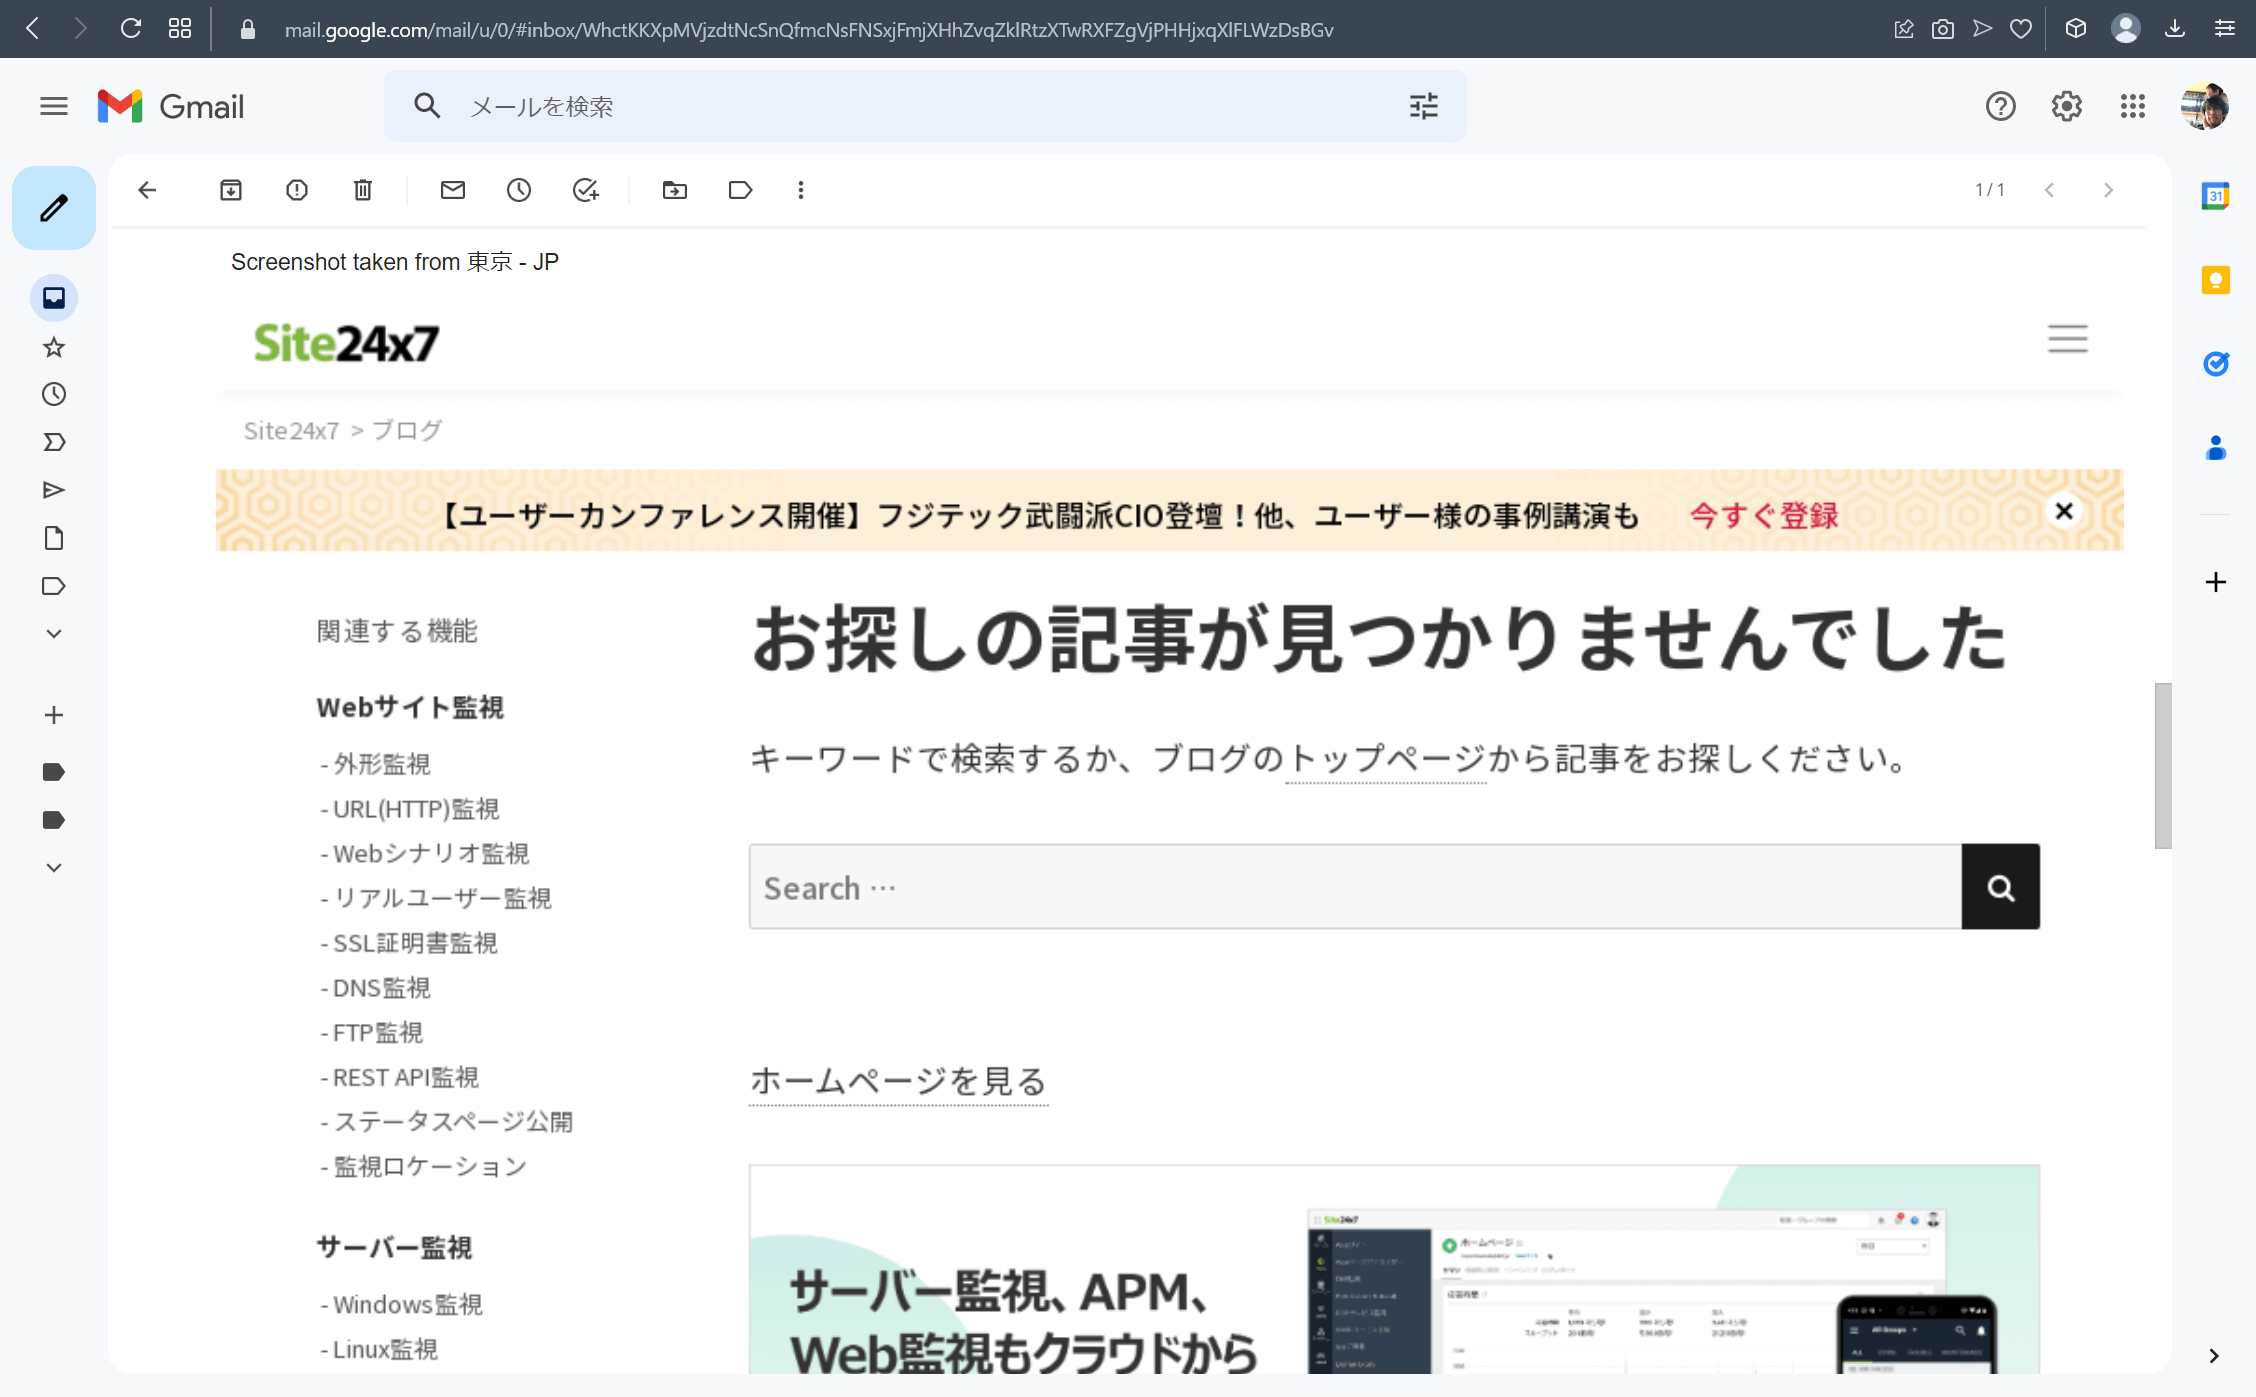The width and height of the screenshot is (2256, 1397).
Task: Show Gmail search options filter
Action: click(1424, 106)
